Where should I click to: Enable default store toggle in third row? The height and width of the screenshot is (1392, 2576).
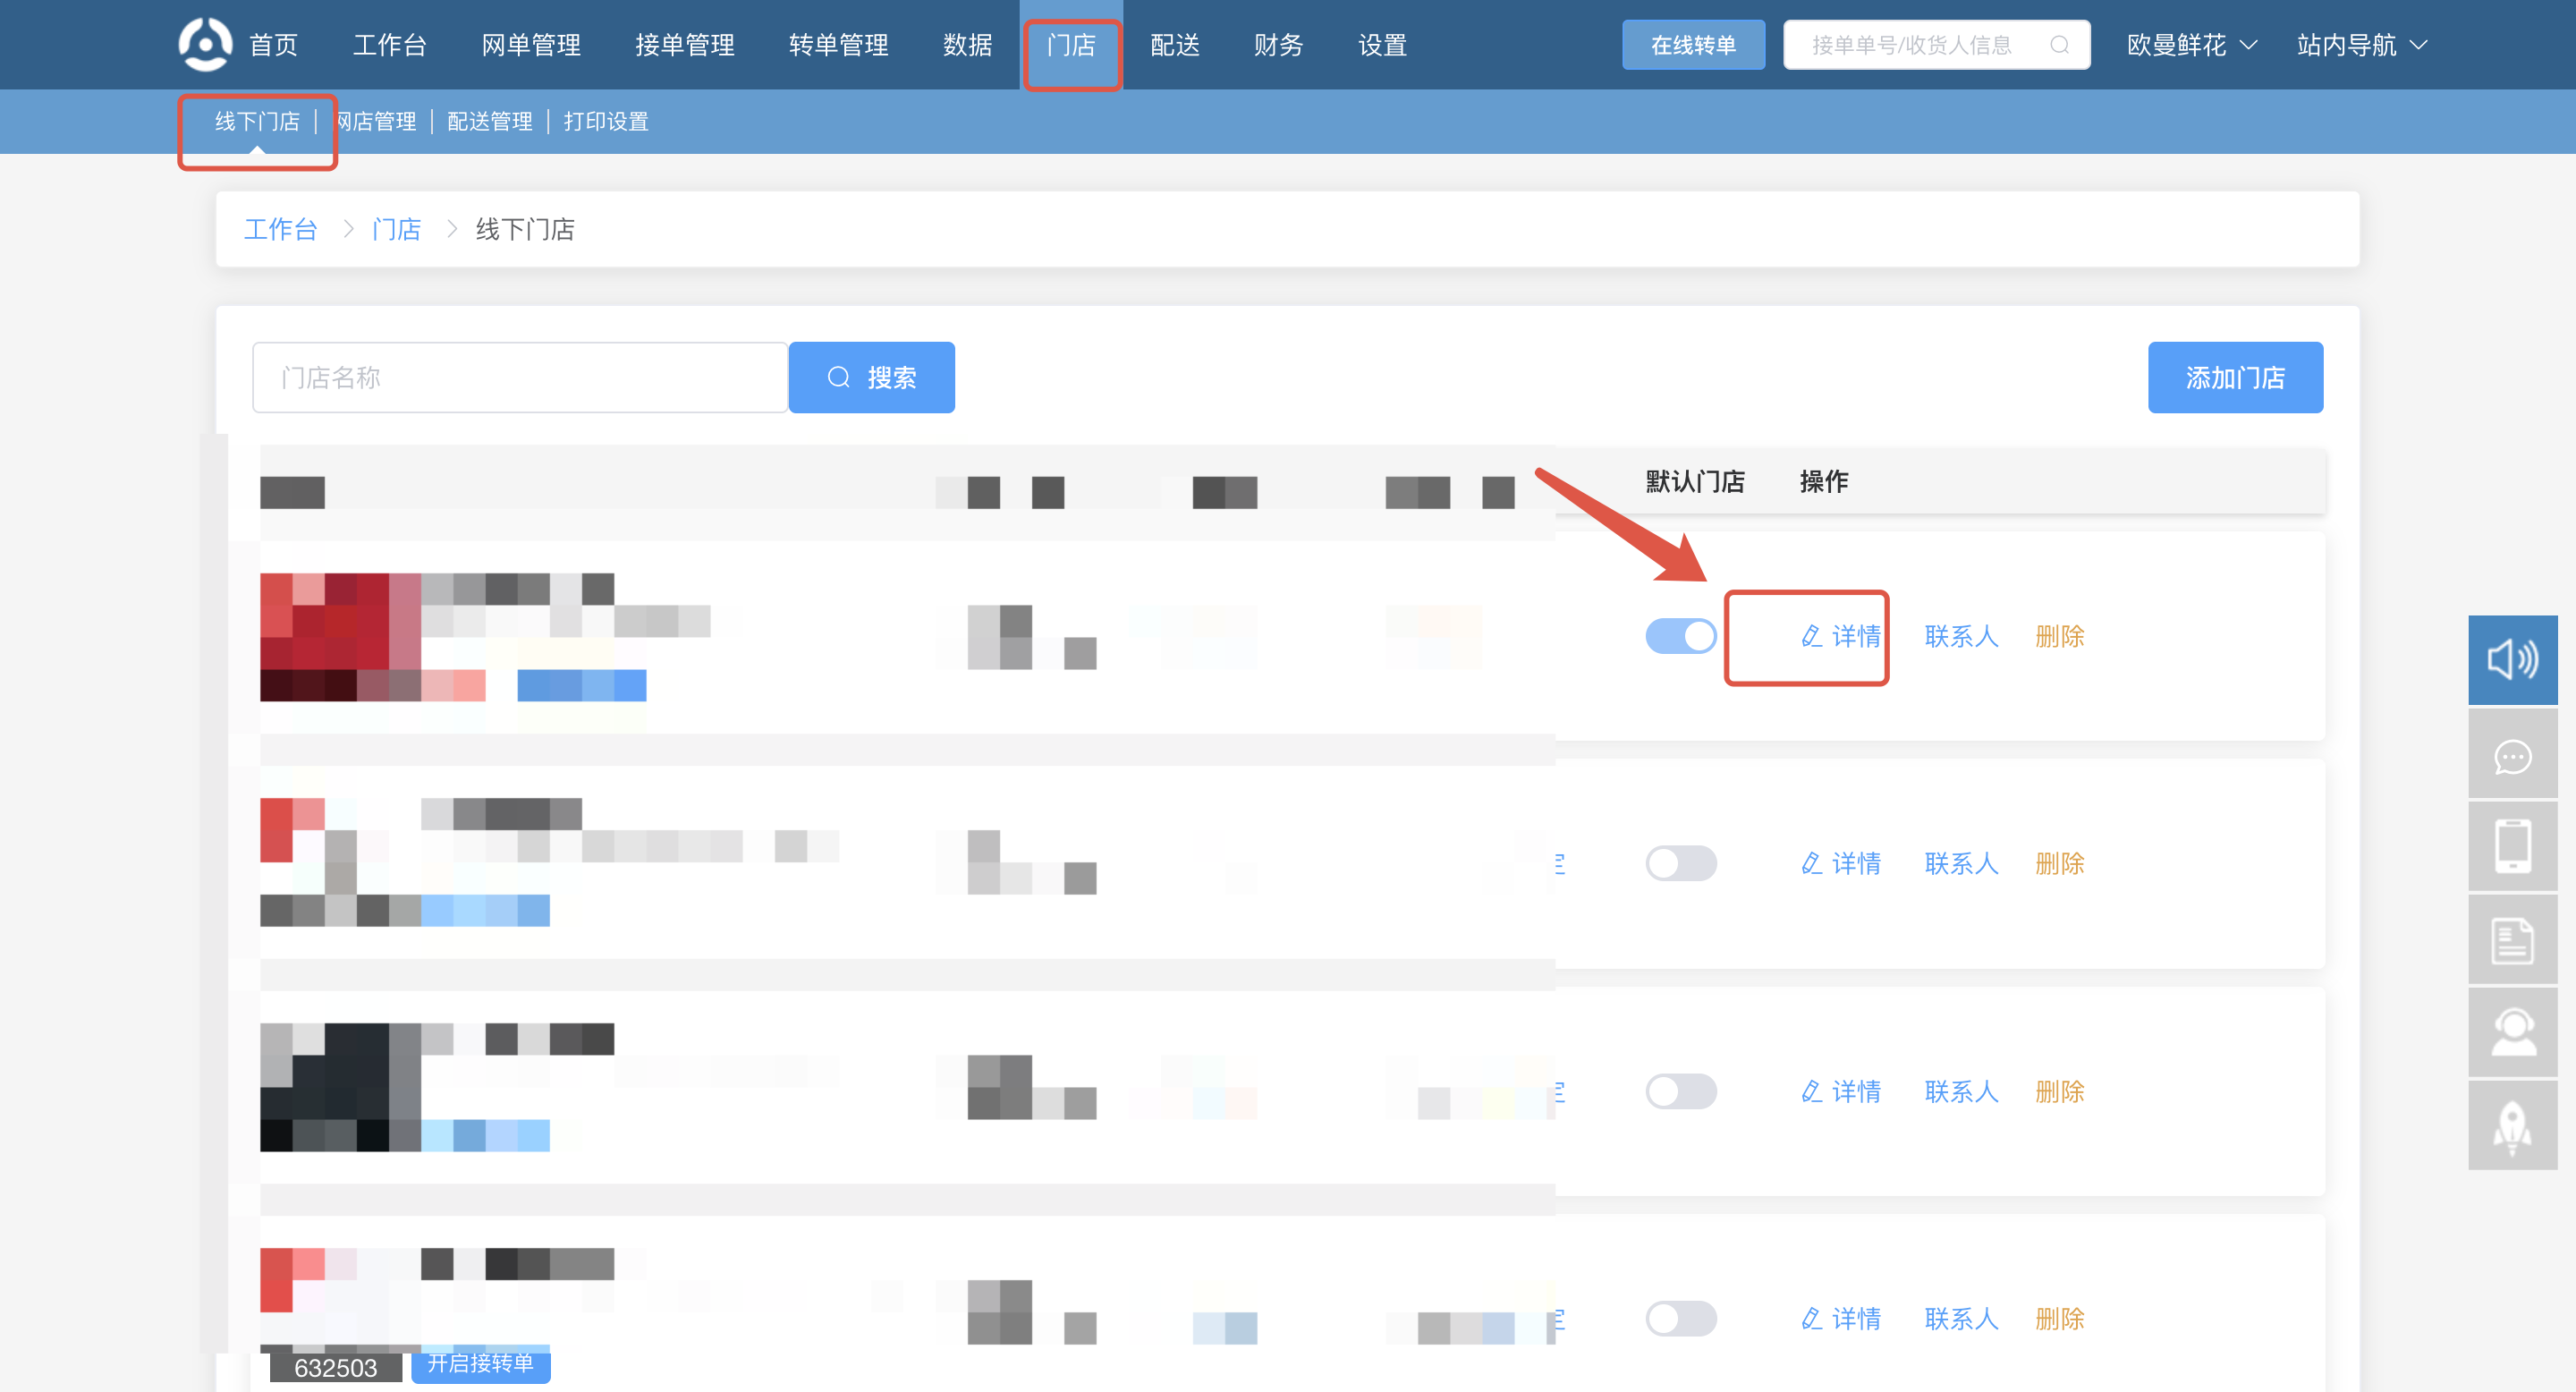pos(1681,1091)
